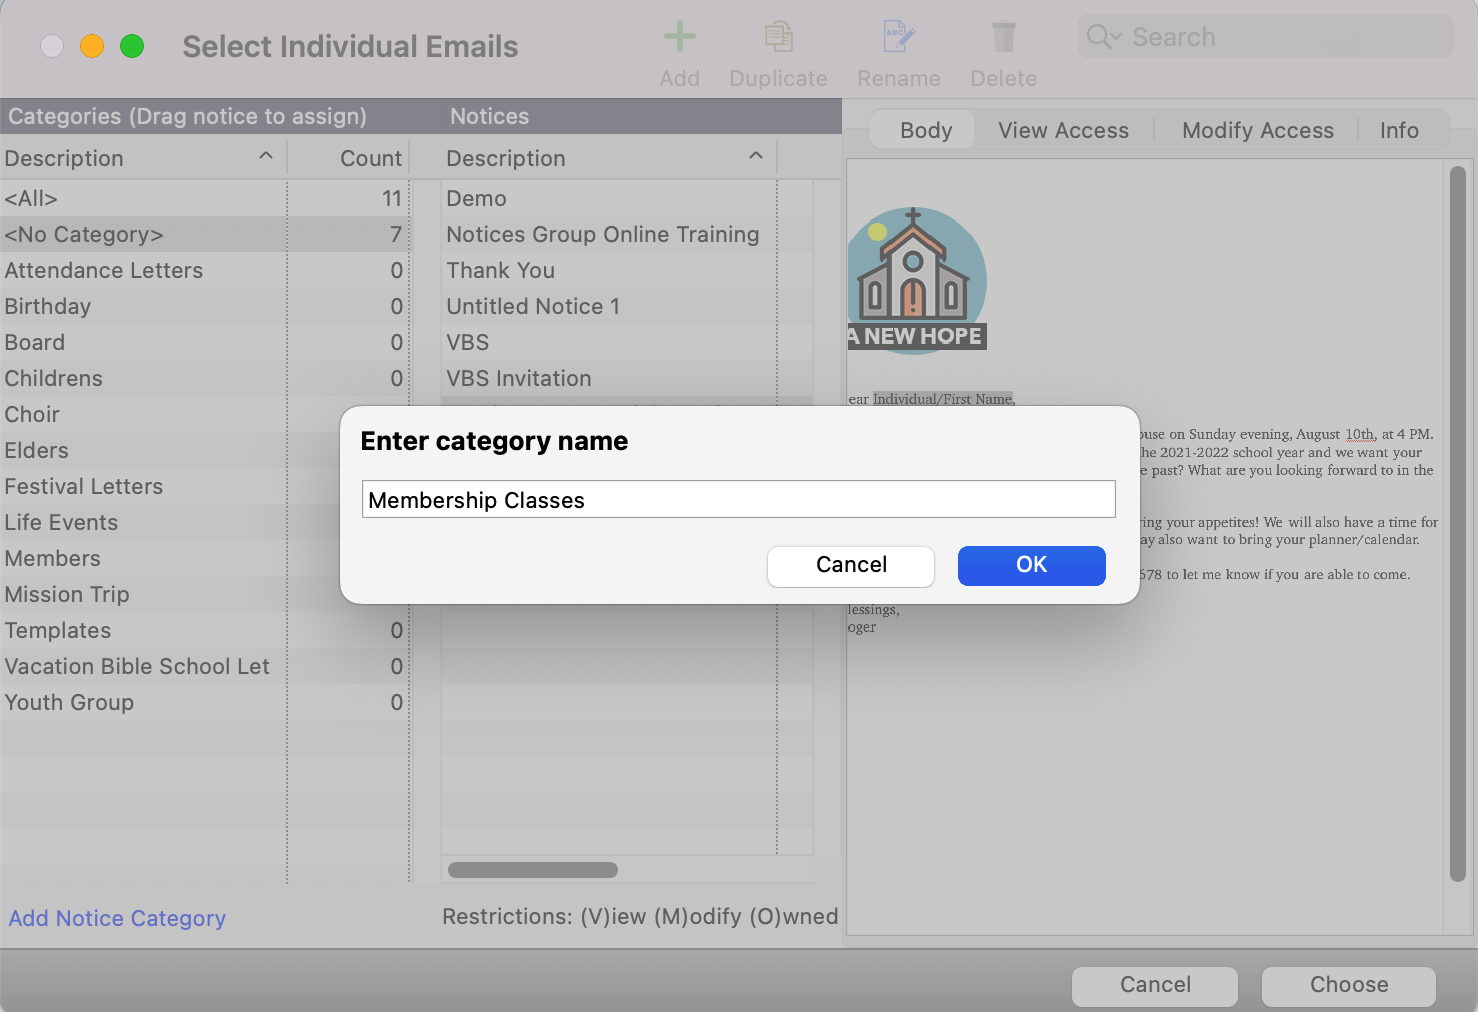
Task: Click the Choose button at the bottom
Action: coord(1348,985)
